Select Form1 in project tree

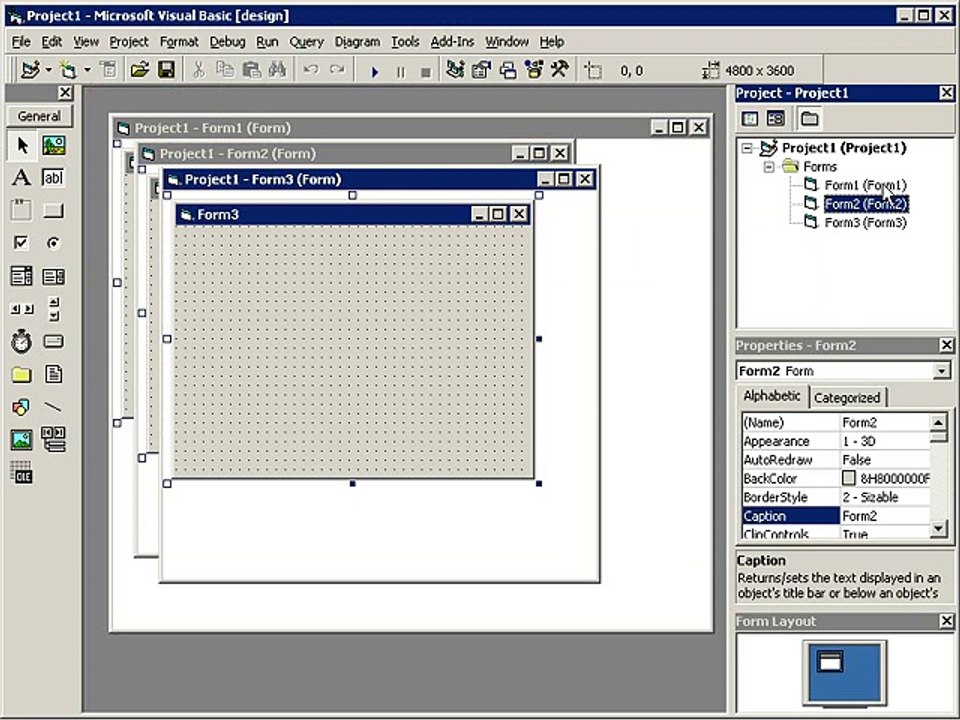pos(864,185)
